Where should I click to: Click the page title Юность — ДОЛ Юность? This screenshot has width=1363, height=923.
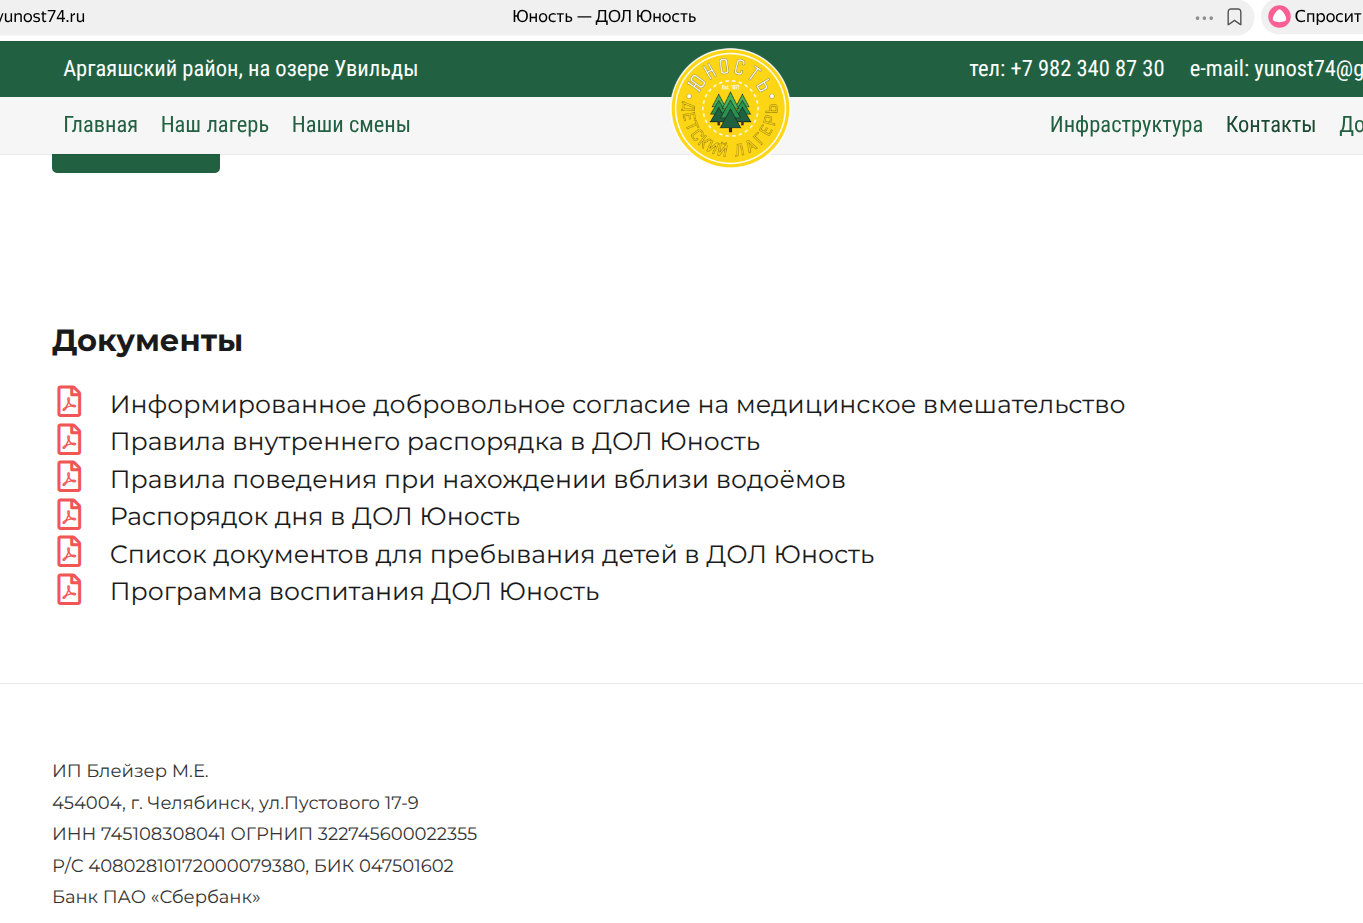604,17
